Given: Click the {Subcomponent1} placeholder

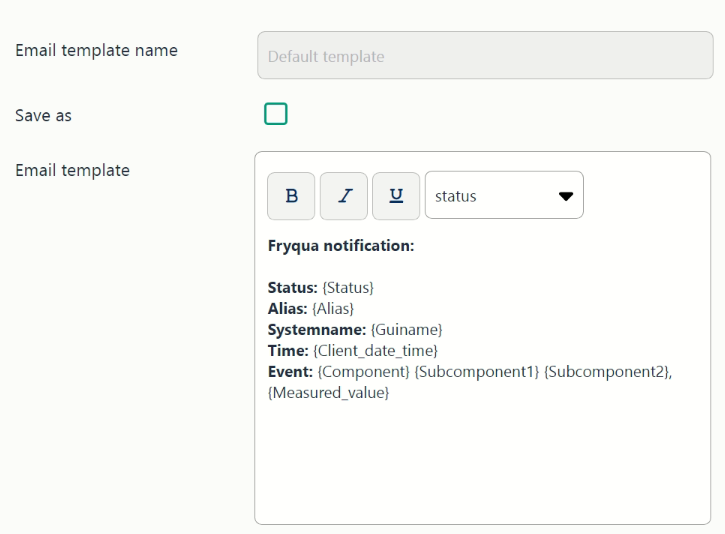Looking at the screenshot, I should 477,372.
